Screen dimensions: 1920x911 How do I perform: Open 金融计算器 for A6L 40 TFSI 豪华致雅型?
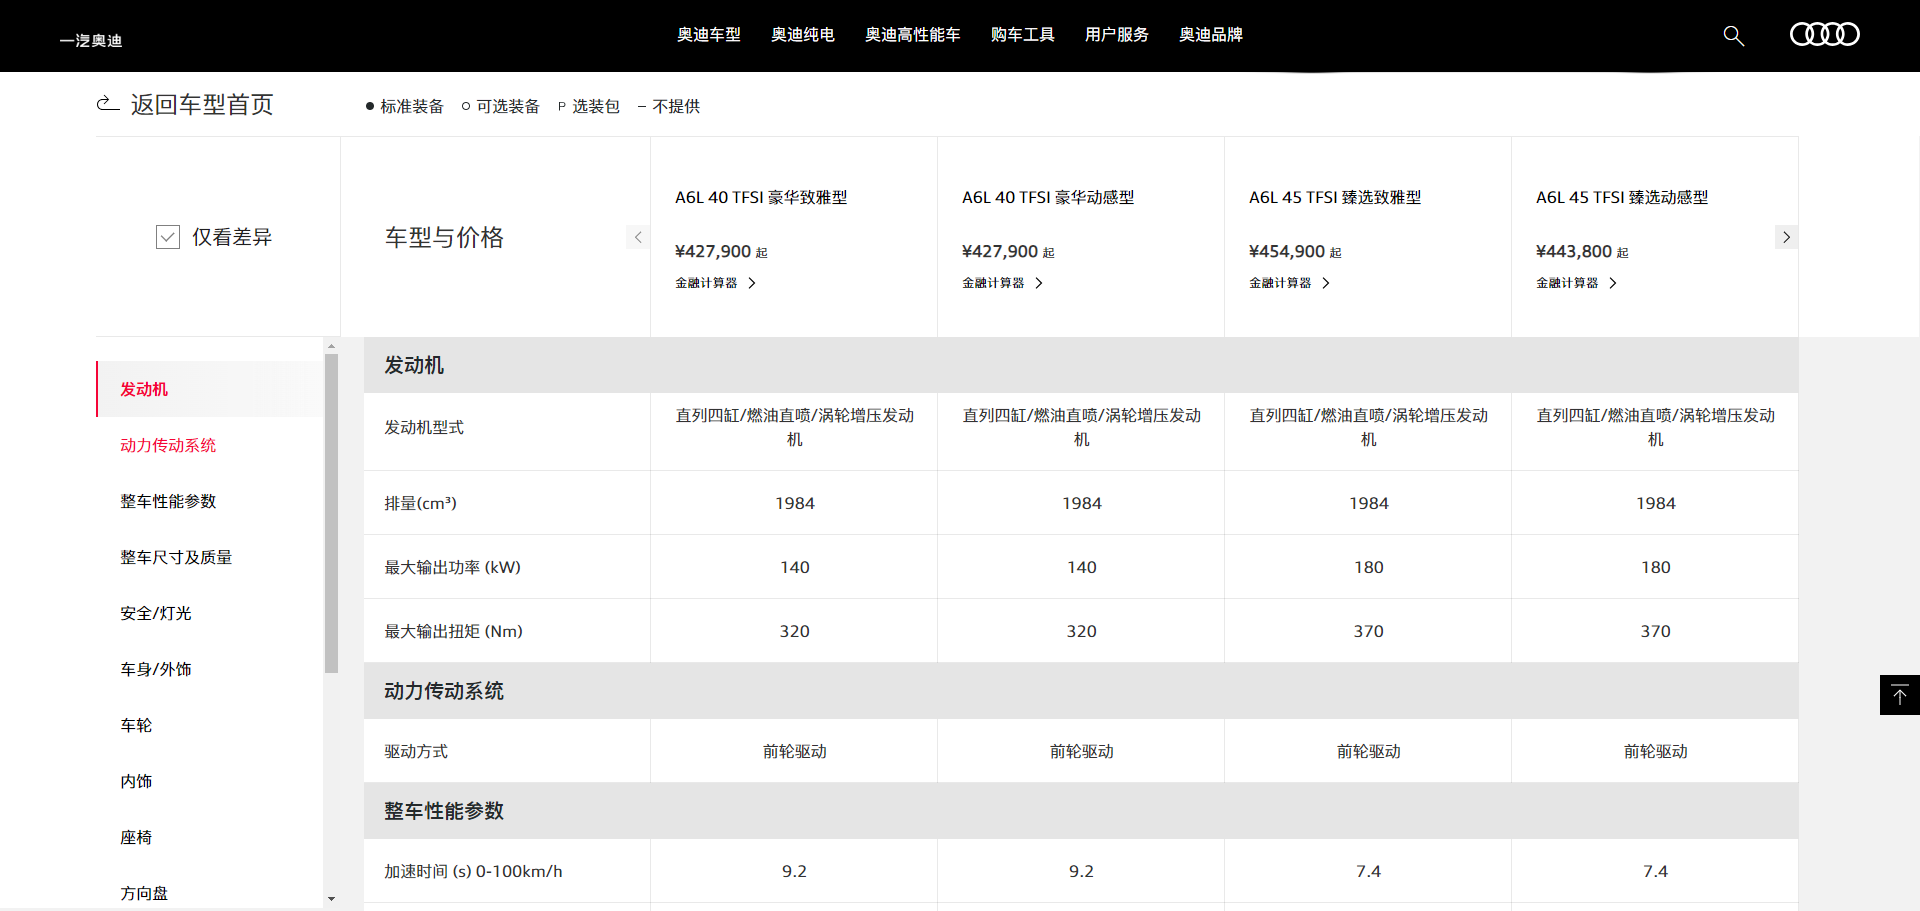(715, 283)
